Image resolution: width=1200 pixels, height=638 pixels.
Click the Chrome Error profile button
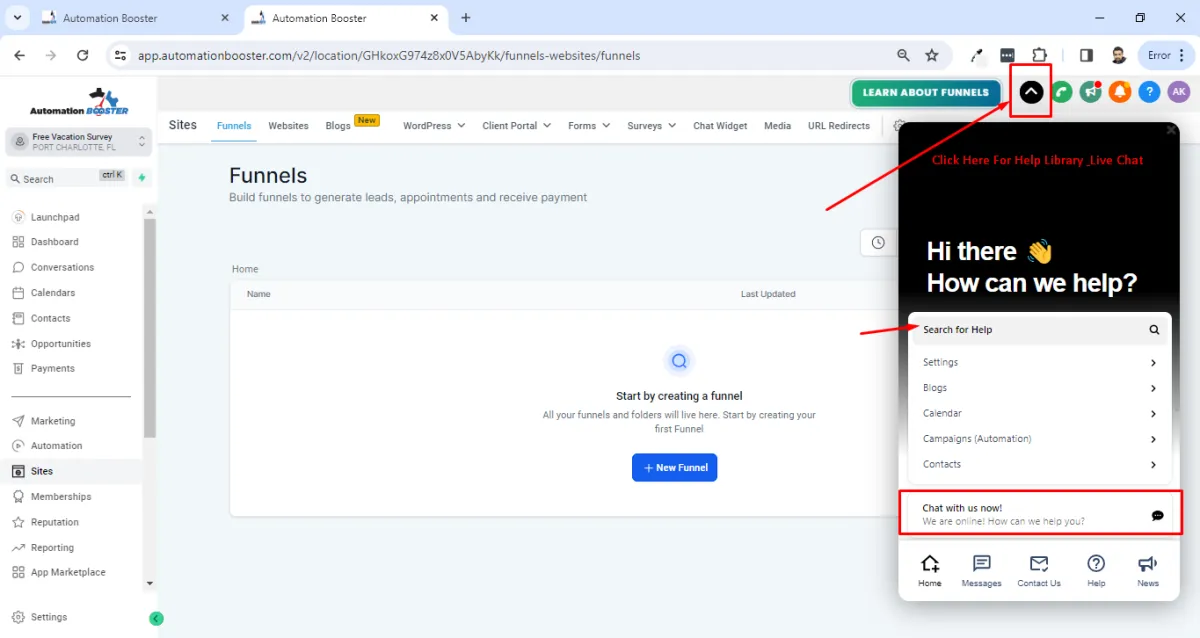(x=1168, y=56)
